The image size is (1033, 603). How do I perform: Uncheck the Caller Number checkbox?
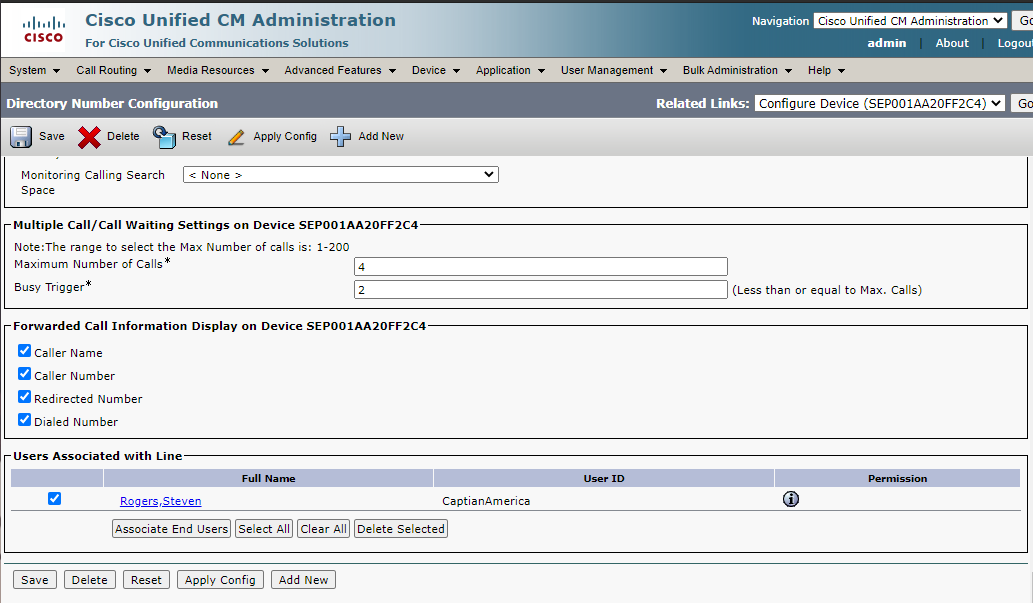24,374
